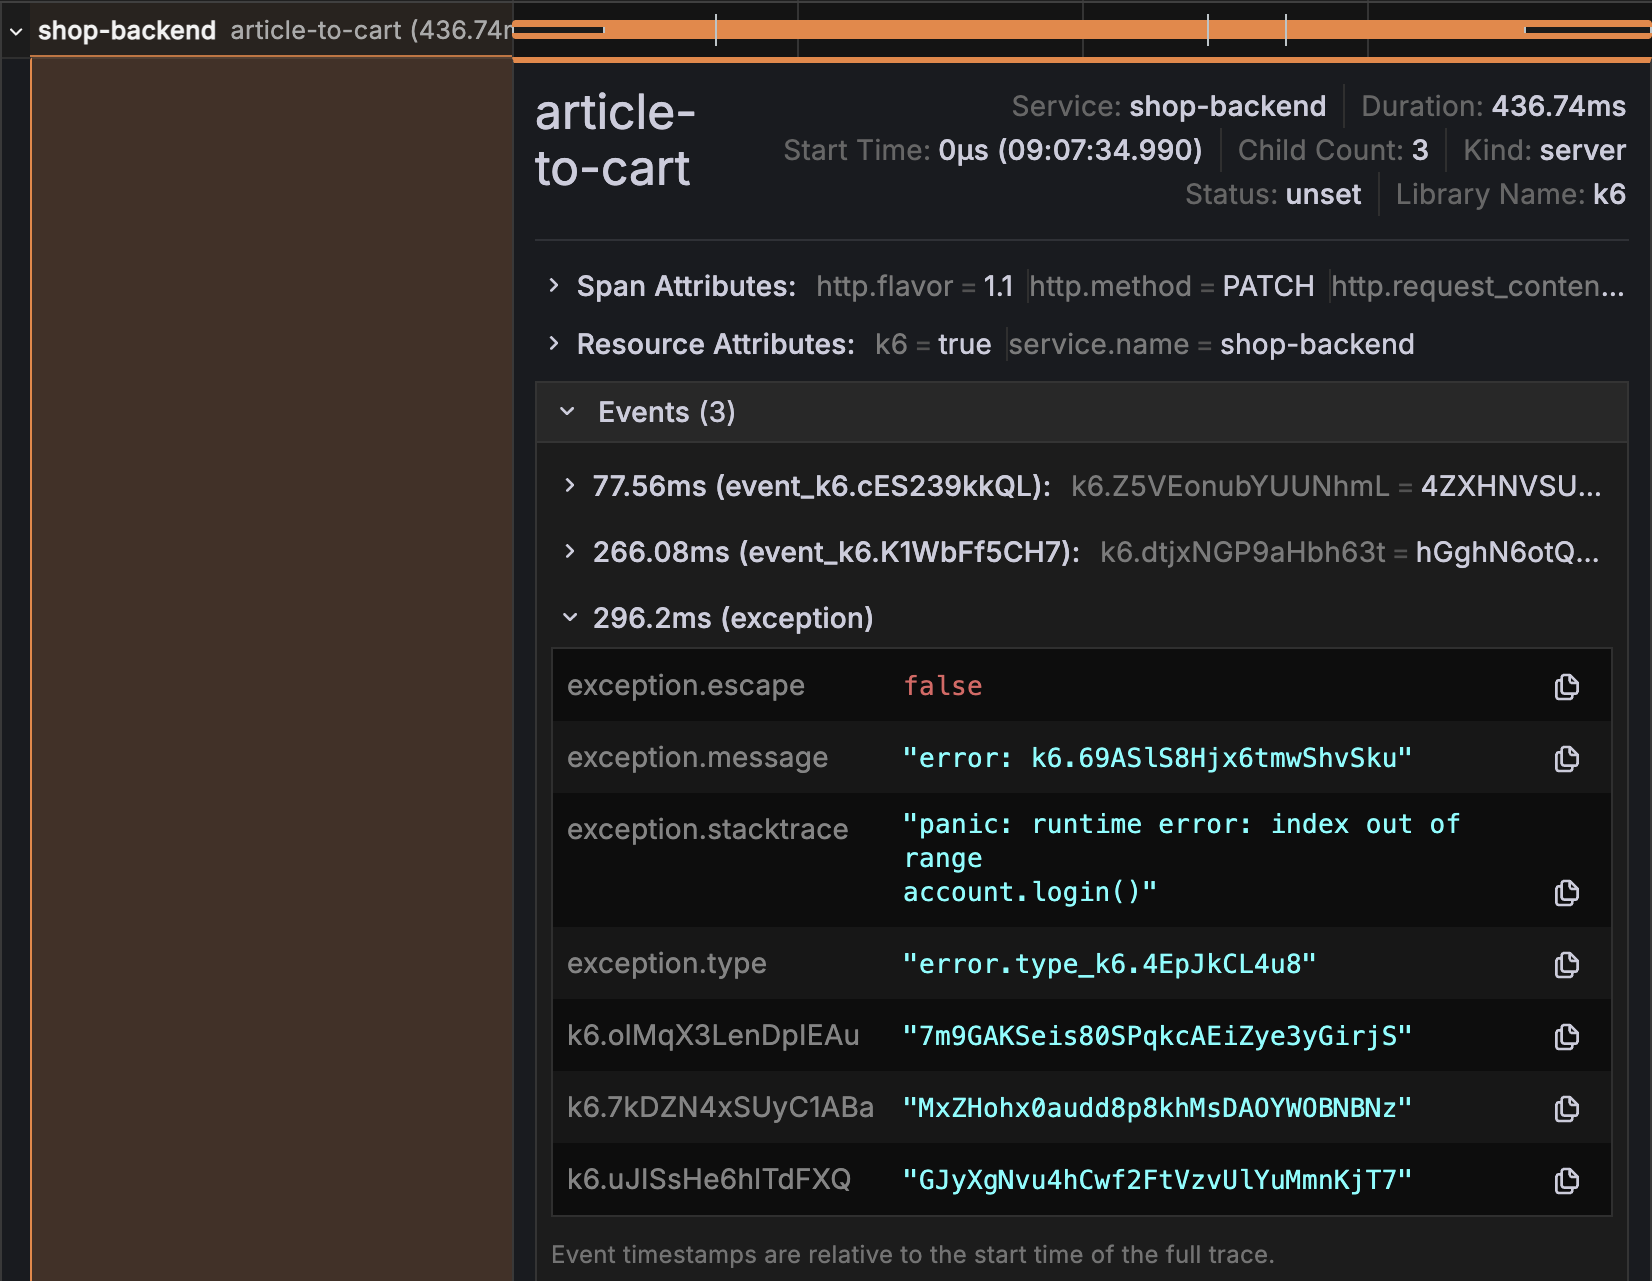Copy the exception.message attribute value
This screenshot has width=1652, height=1281.
1567,759
